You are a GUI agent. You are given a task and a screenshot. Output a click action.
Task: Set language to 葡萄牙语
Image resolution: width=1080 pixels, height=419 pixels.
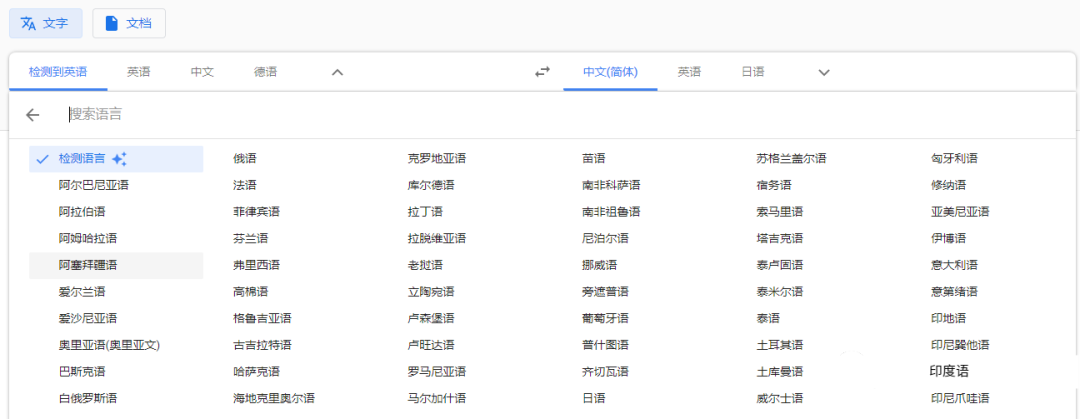pyautogui.click(x=605, y=318)
